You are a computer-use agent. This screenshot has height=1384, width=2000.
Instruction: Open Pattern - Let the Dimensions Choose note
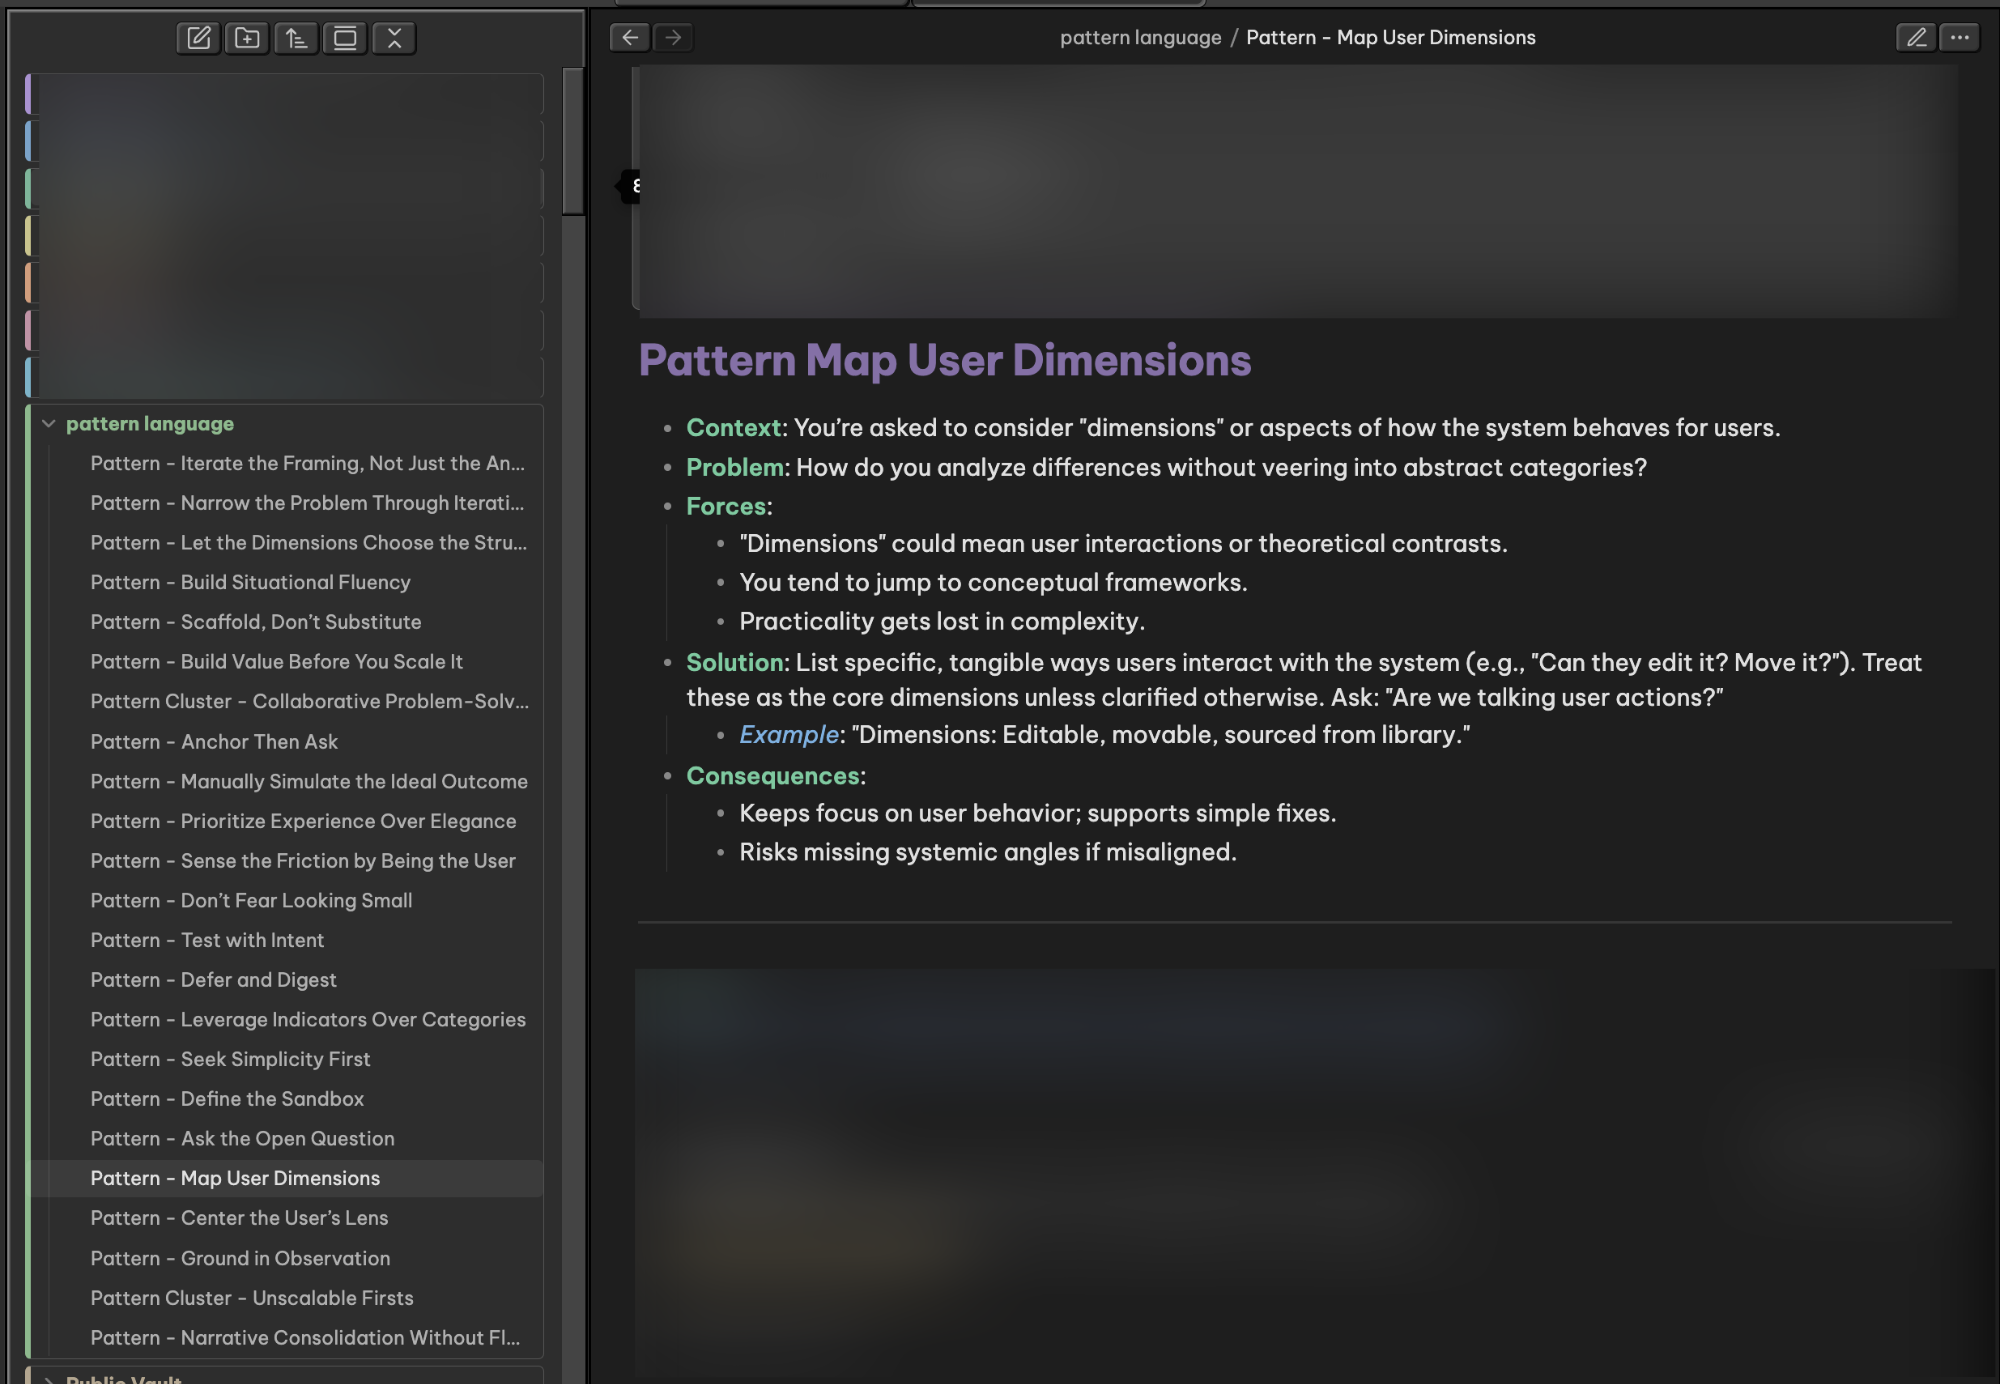click(307, 542)
